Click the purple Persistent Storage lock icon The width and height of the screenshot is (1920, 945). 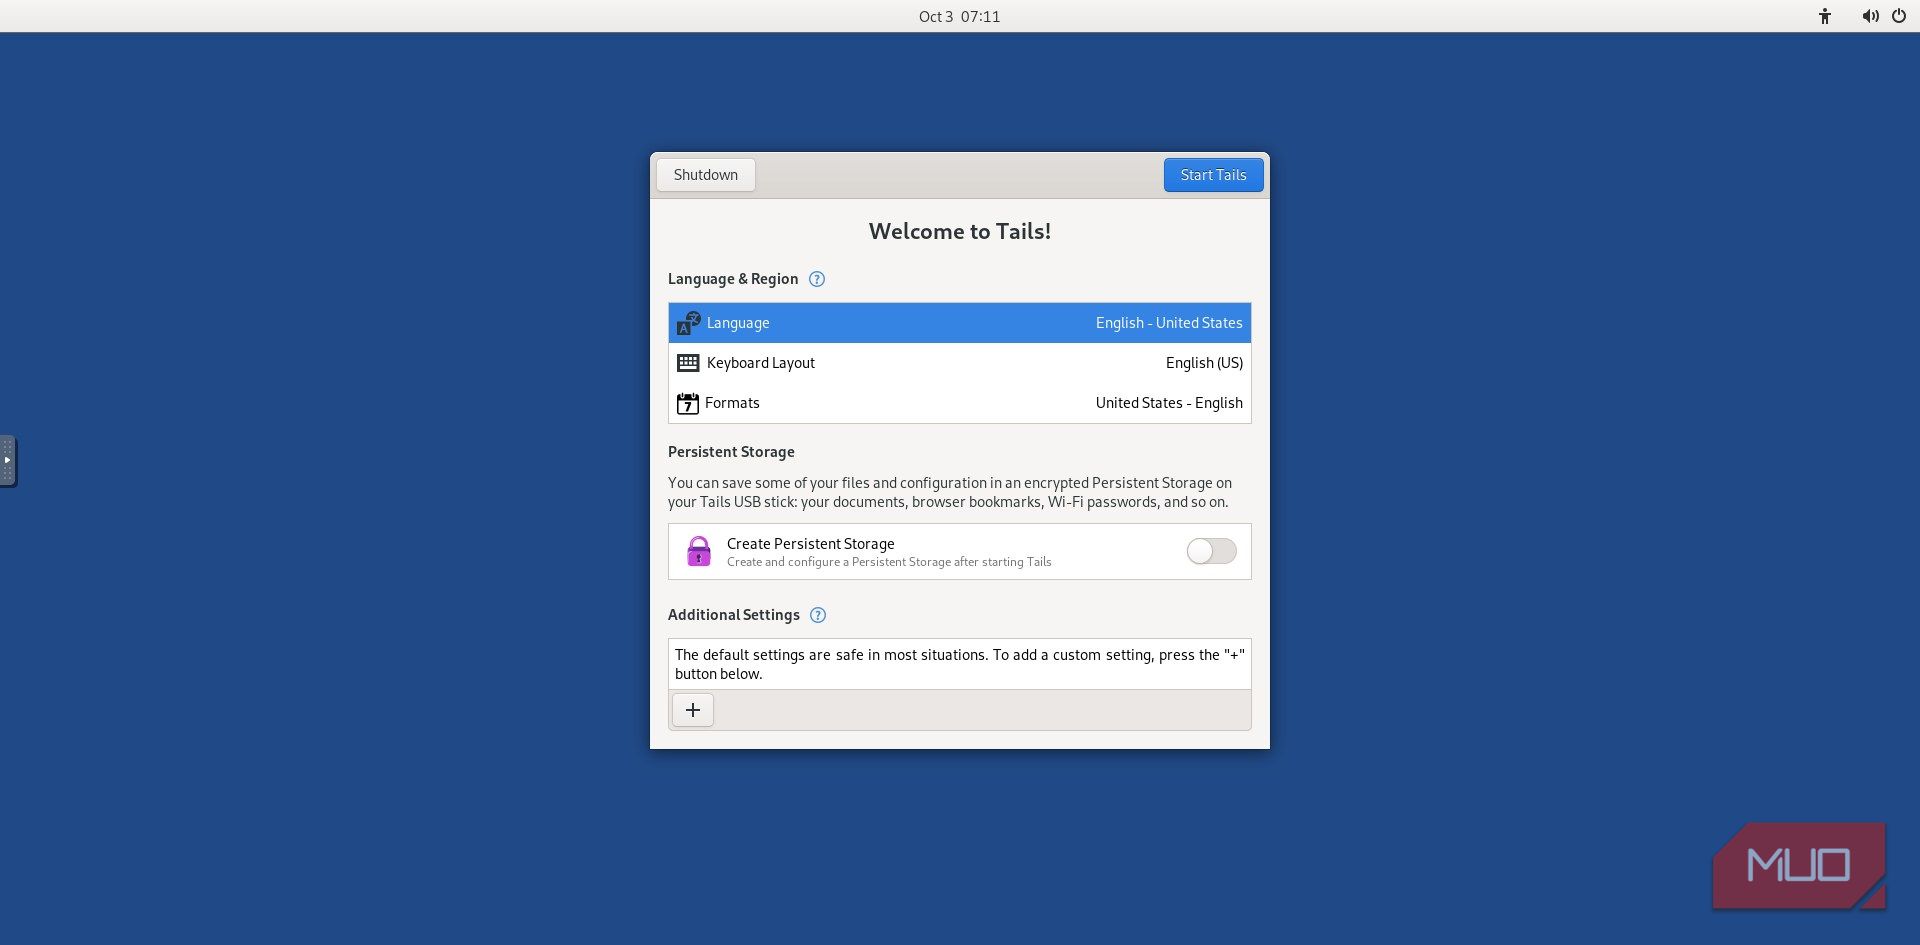point(699,551)
